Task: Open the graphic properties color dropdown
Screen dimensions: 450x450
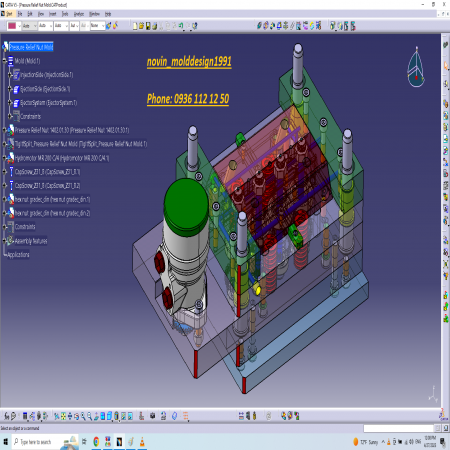Action: pos(19,26)
